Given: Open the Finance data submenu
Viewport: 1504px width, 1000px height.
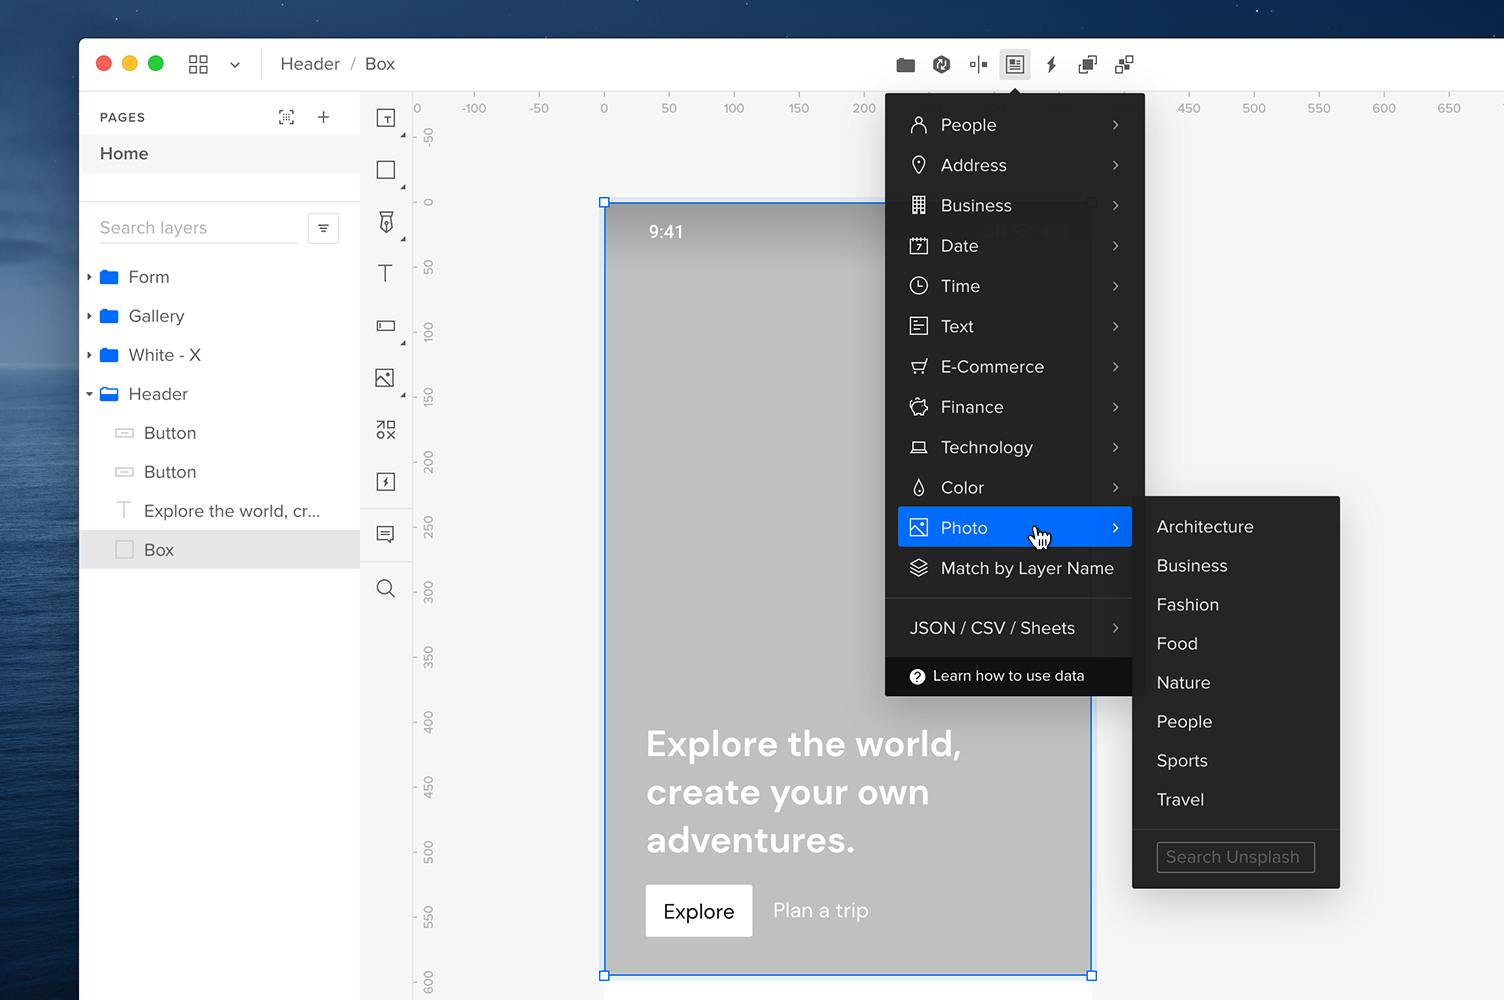Looking at the screenshot, I should tap(1014, 407).
